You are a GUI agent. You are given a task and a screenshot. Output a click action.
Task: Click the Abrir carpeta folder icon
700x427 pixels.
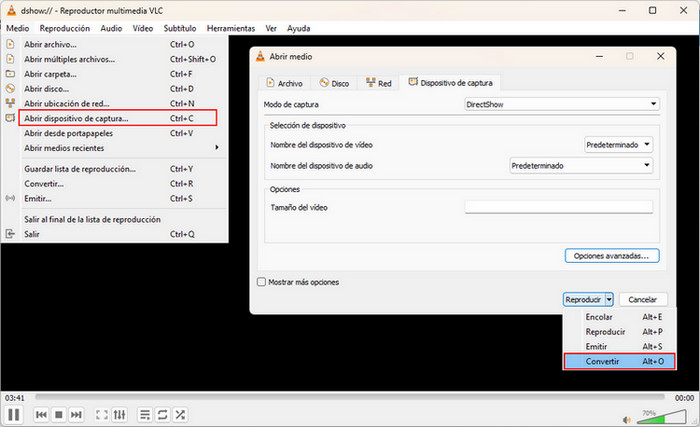click(10, 74)
